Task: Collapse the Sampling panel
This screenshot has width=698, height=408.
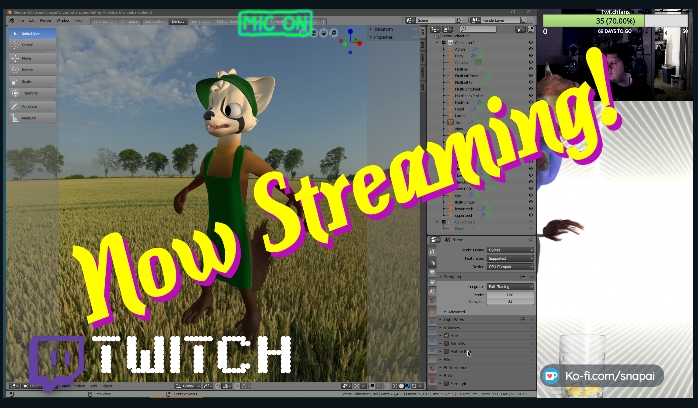Action: click(451, 277)
